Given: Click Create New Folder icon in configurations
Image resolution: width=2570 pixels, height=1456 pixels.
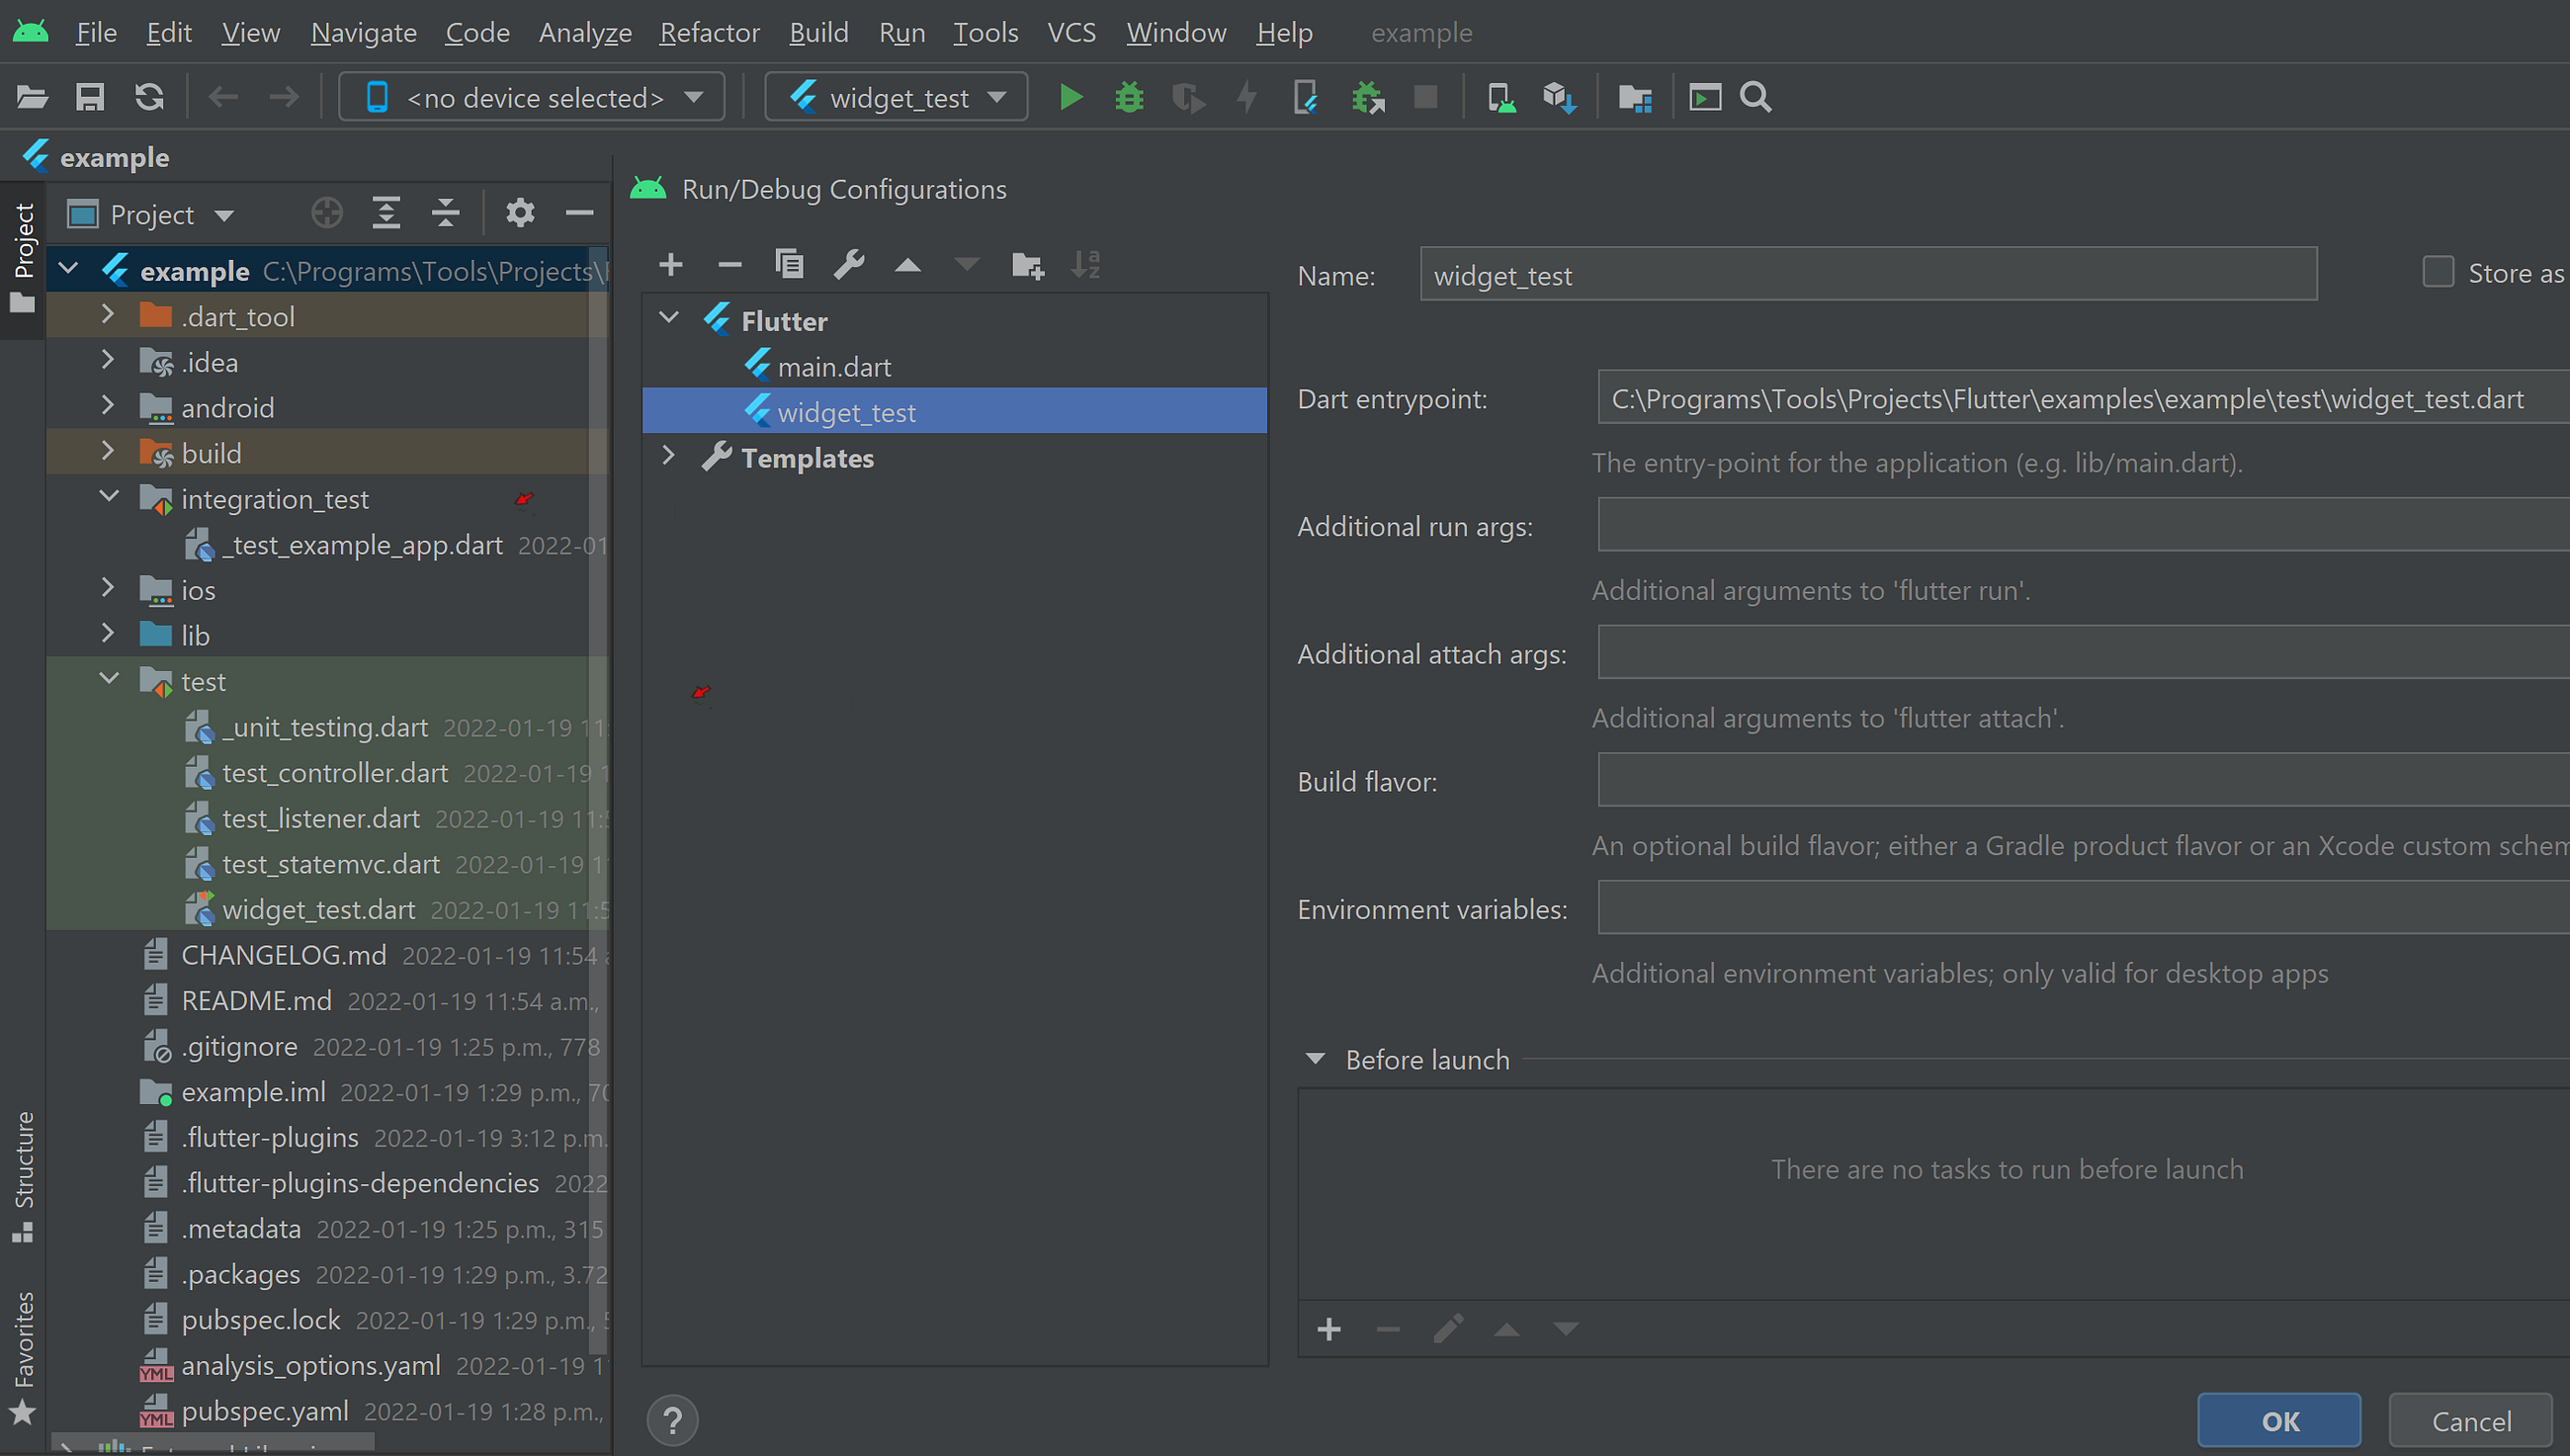Looking at the screenshot, I should (x=1027, y=265).
